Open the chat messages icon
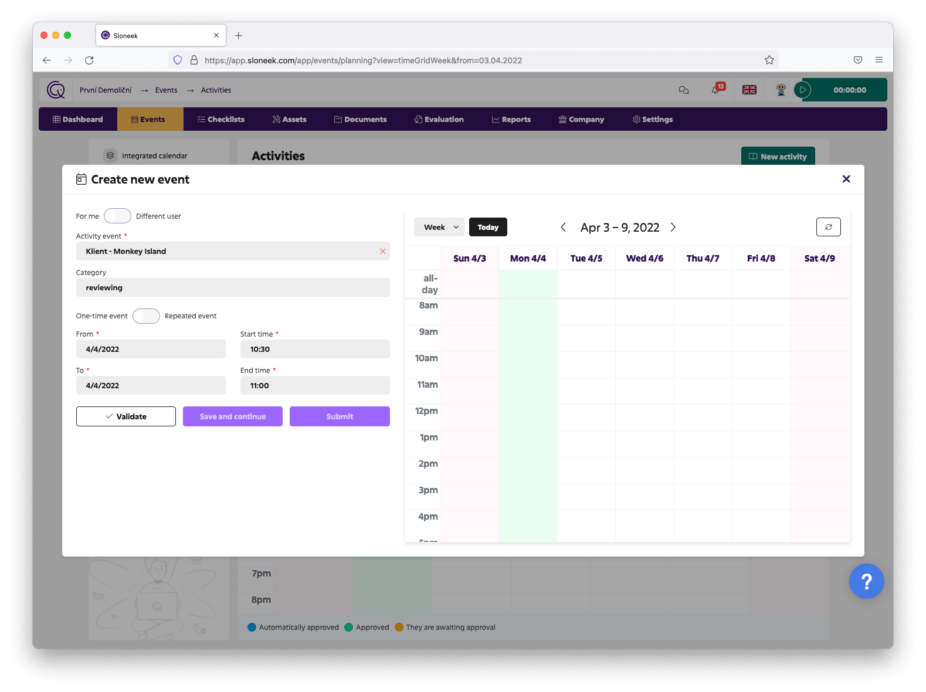Viewport: 926px width, 692px height. click(x=683, y=90)
